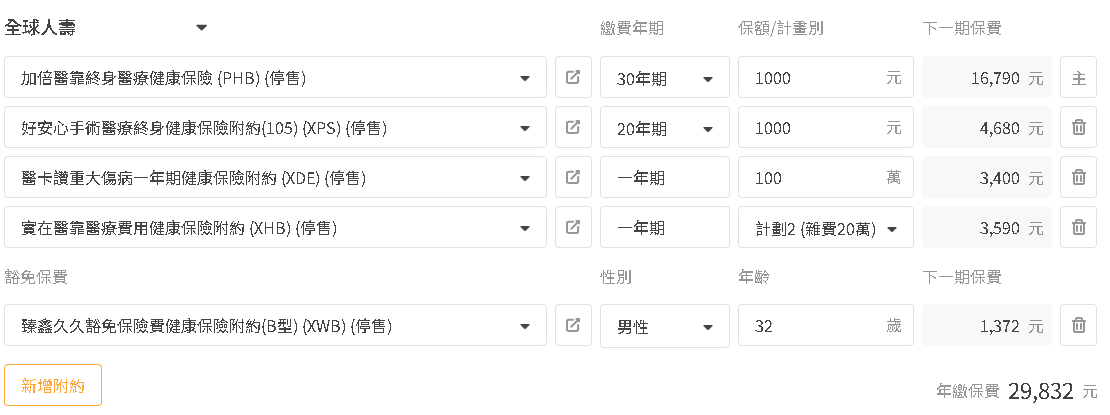This screenshot has height=415, width=1110.
Task: Open external link for 臻鑫久久 XWB waiver rider
Action: click(x=573, y=326)
